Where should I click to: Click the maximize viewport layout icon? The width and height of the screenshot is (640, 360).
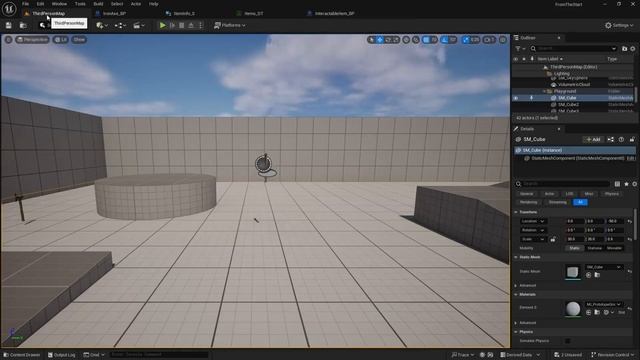coord(503,40)
